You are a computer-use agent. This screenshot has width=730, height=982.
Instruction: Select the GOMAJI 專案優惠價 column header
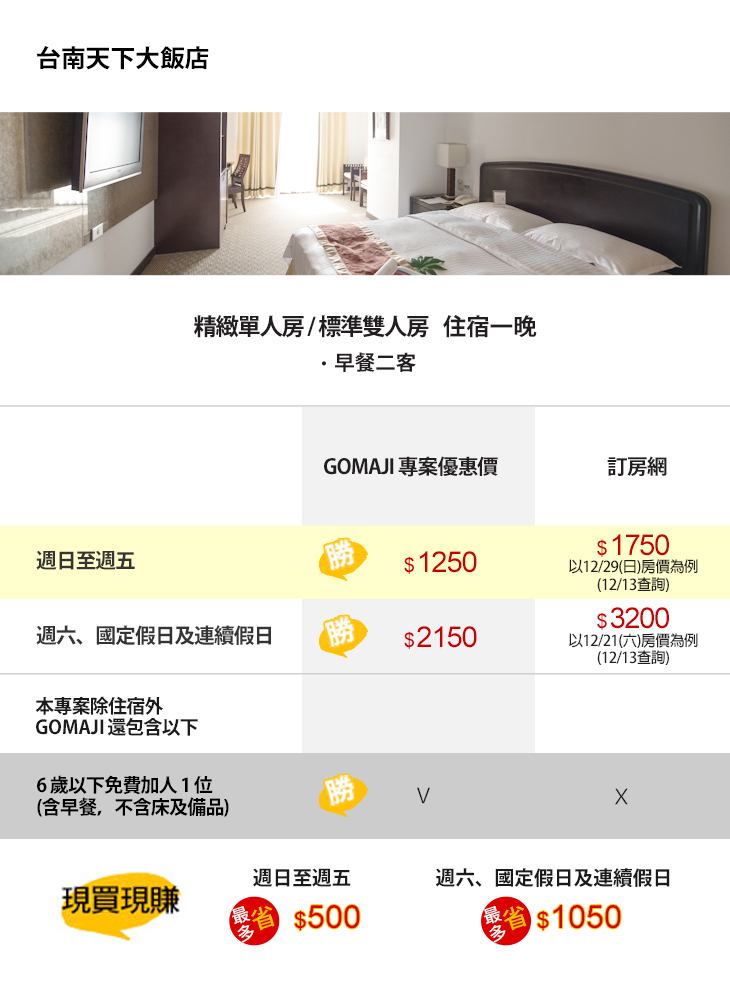410,467
